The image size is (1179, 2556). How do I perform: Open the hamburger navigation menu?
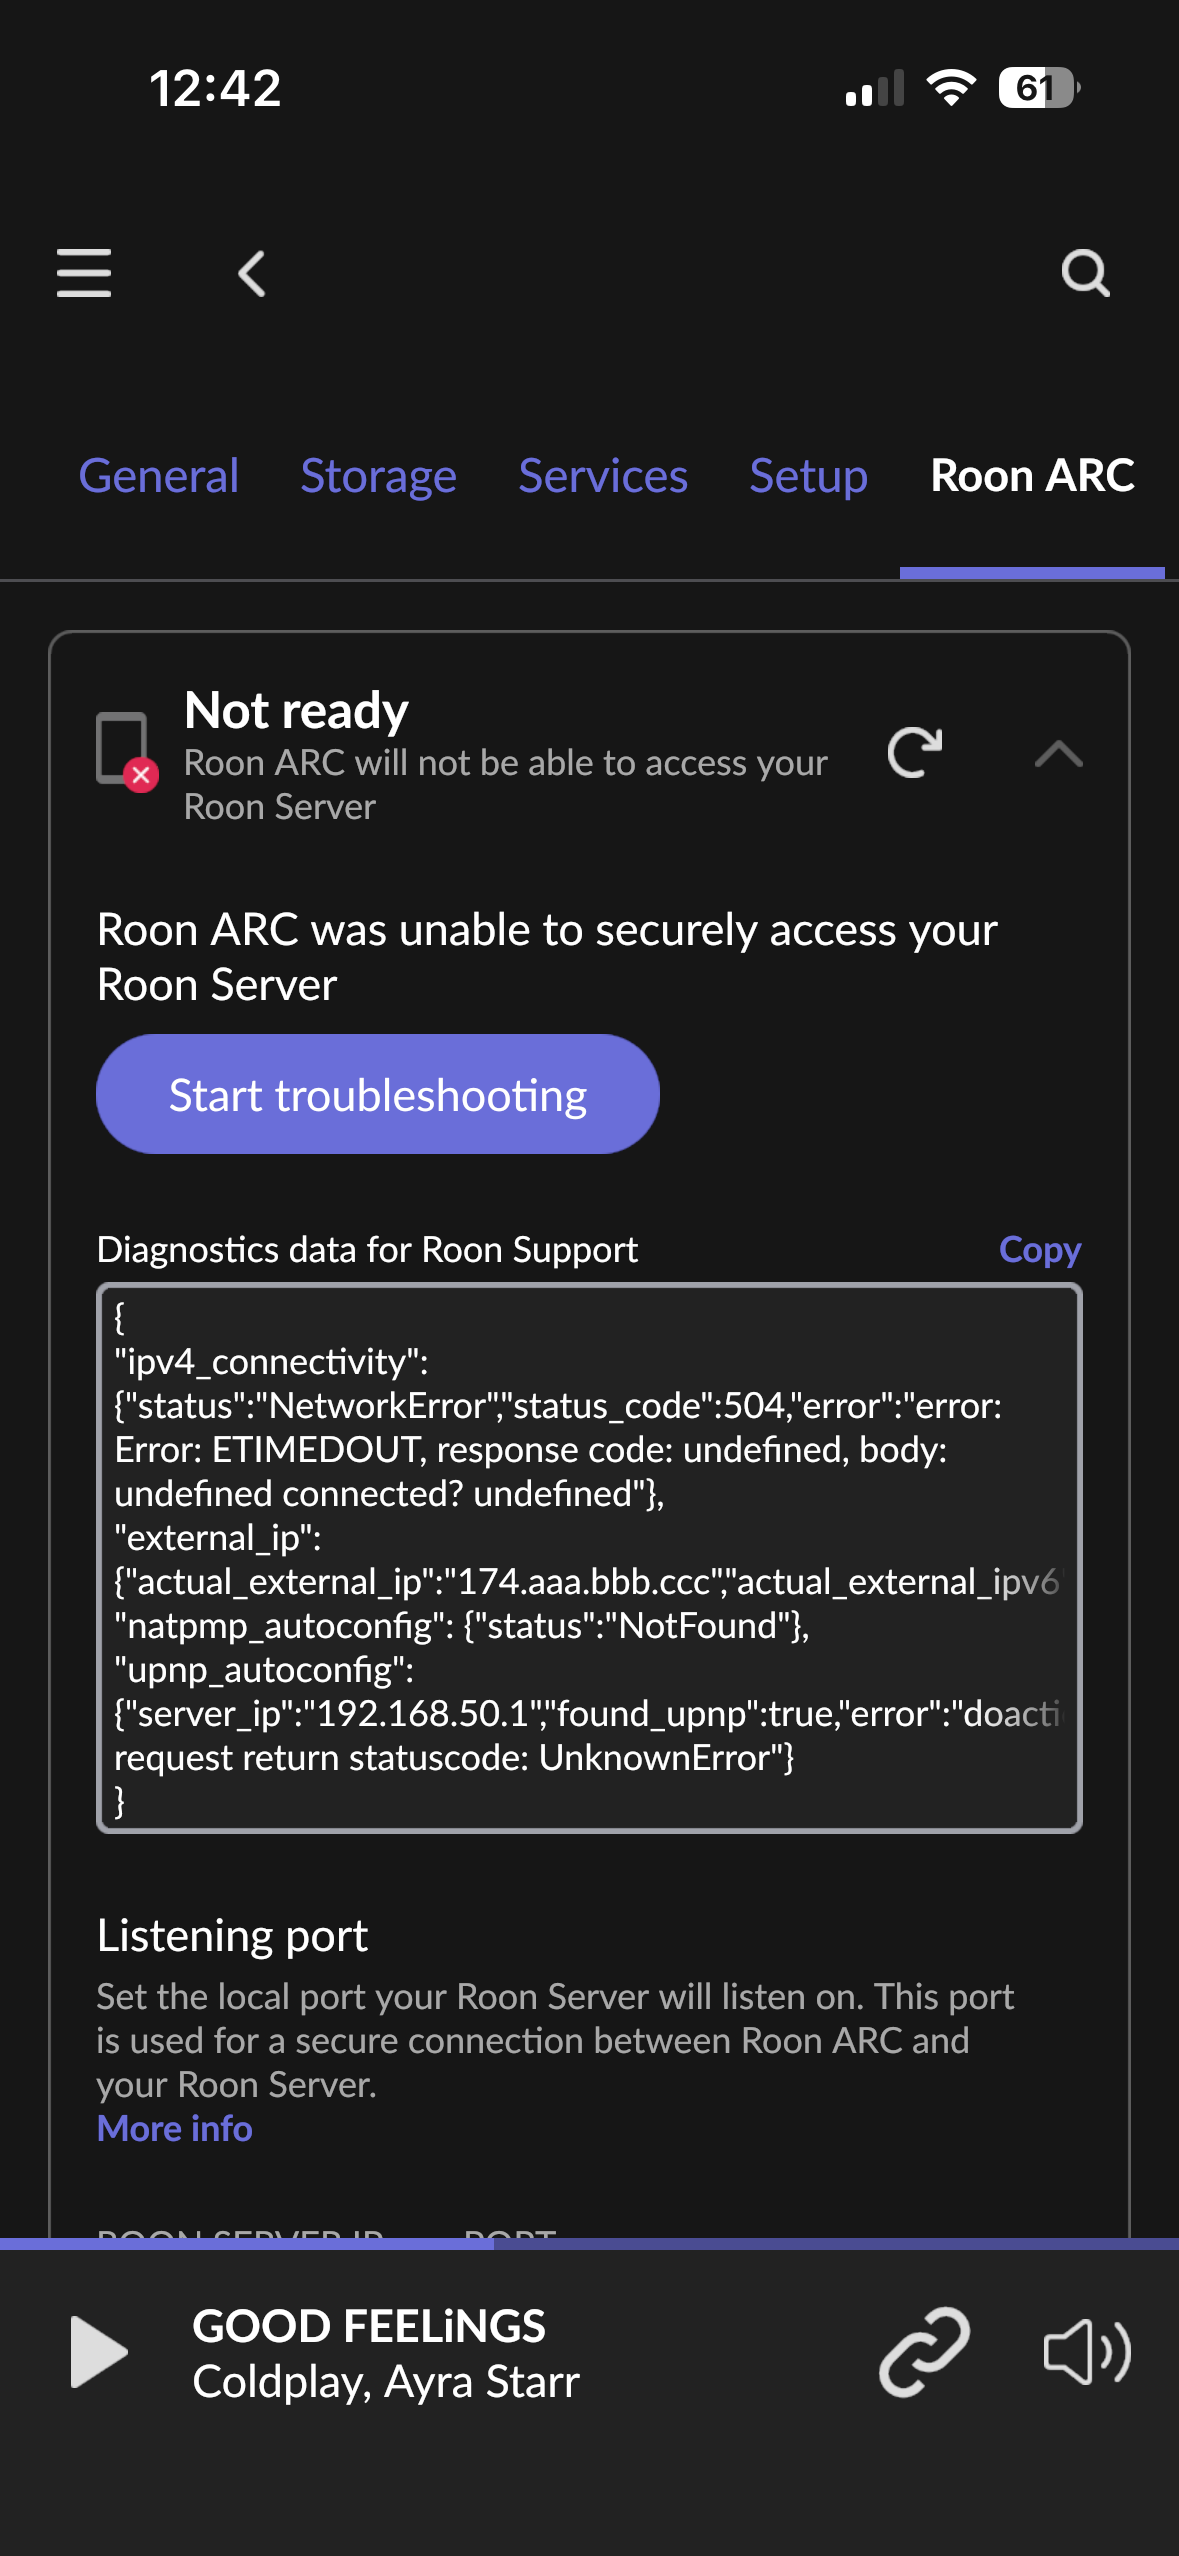point(84,273)
